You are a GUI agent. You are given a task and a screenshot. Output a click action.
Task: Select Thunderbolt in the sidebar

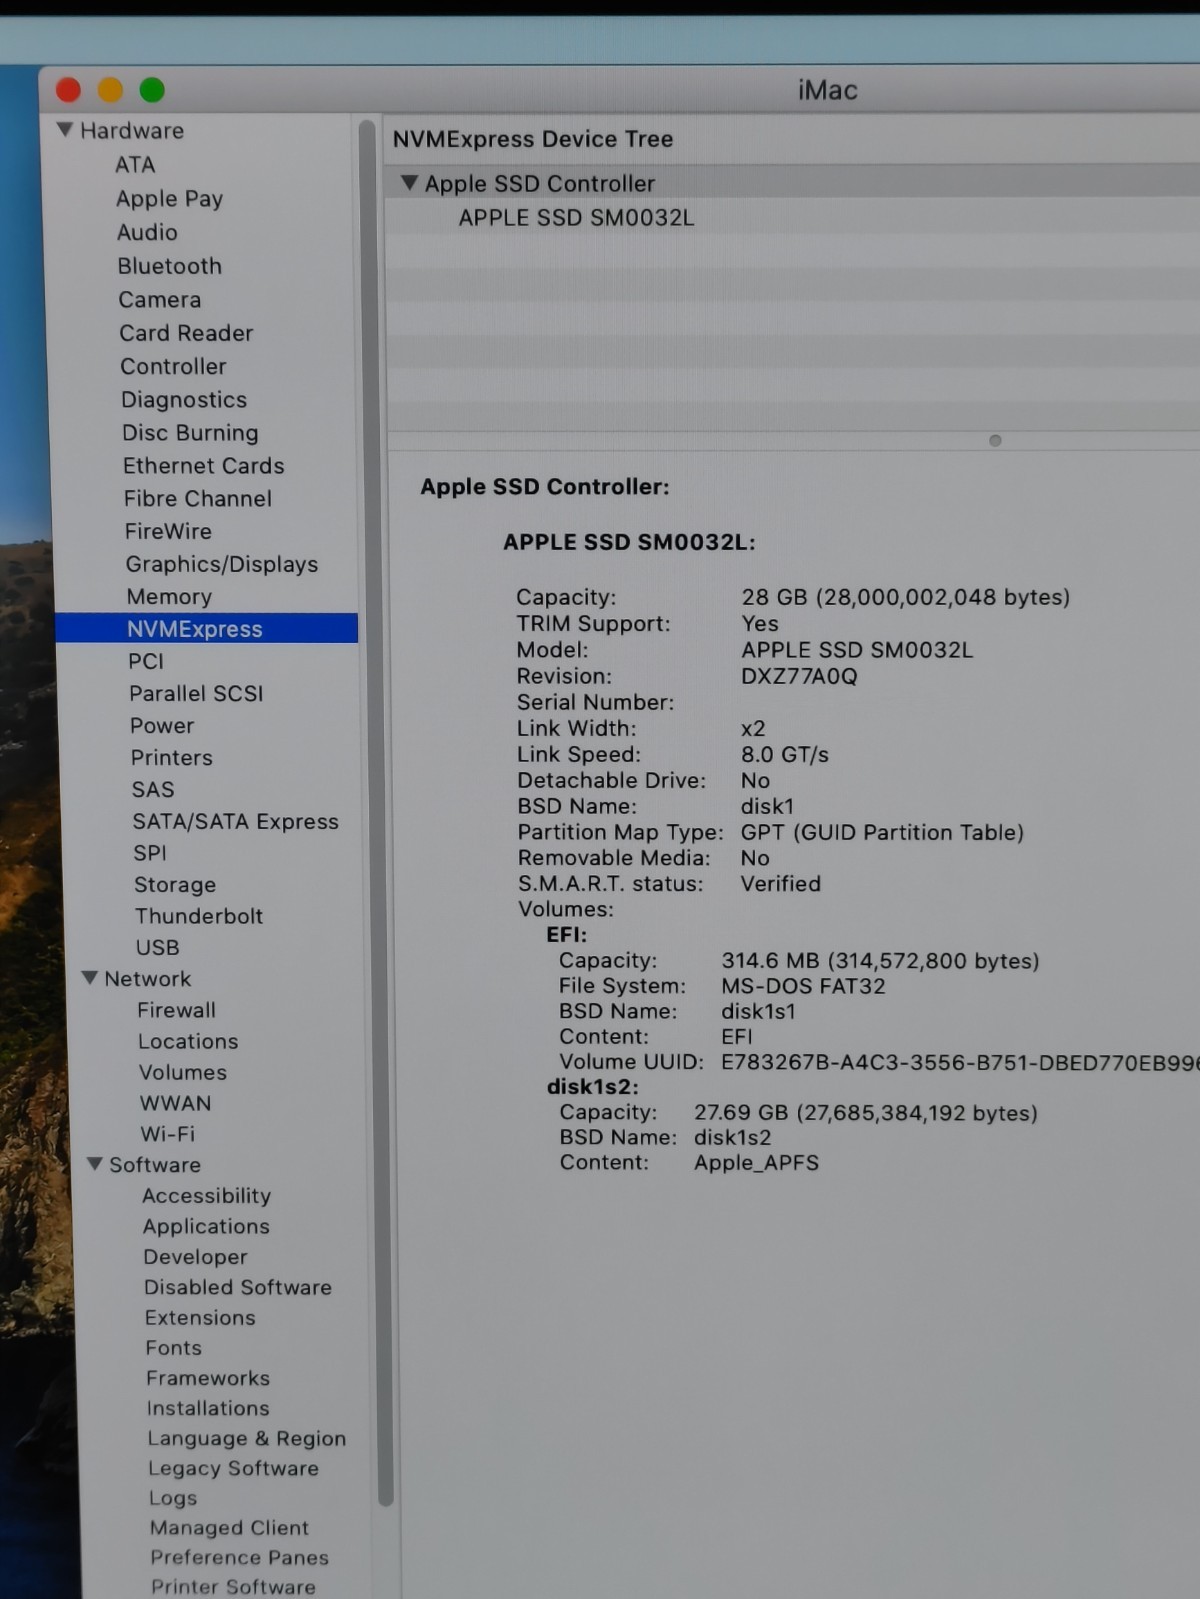coord(198,916)
